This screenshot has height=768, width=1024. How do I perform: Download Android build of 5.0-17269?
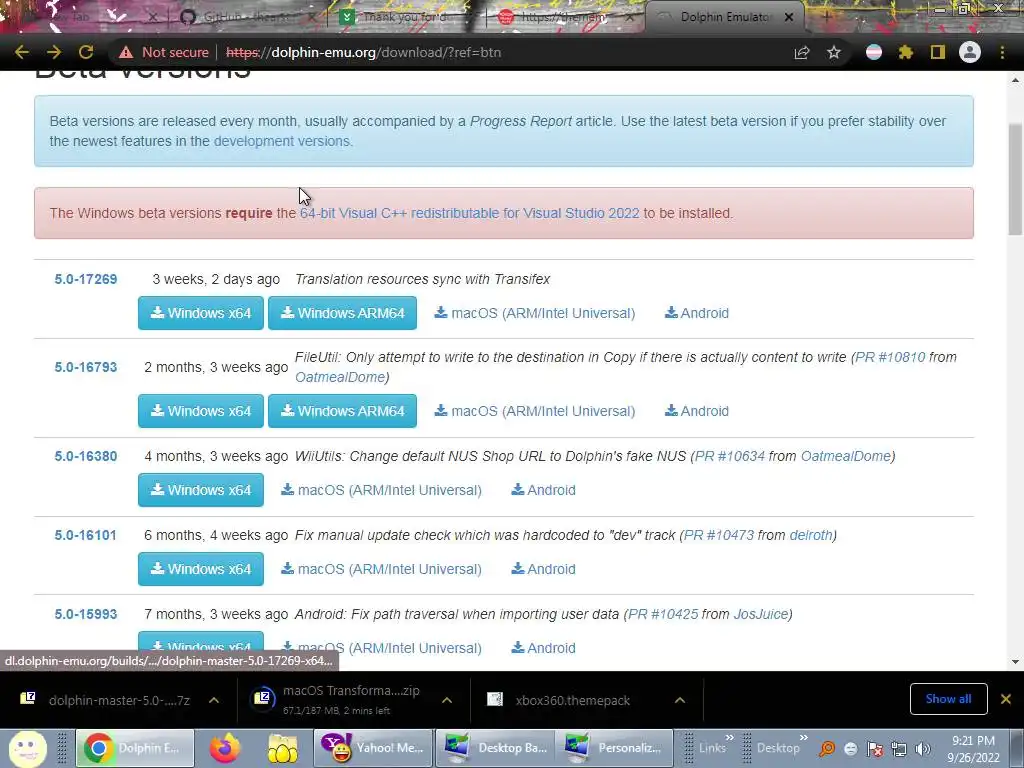[x=697, y=313]
